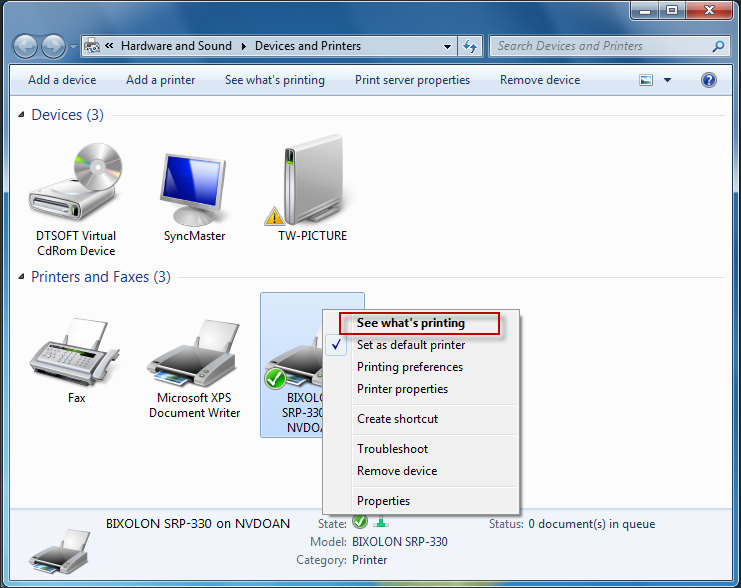Select Printer properties in context menu
The width and height of the screenshot is (741, 588).
click(402, 389)
